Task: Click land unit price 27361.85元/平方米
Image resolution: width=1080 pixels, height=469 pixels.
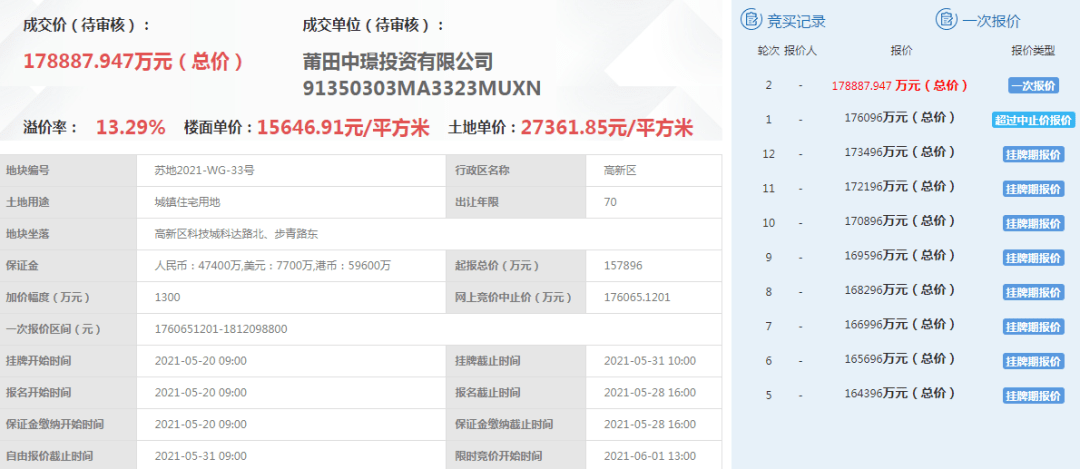Action: click(607, 127)
